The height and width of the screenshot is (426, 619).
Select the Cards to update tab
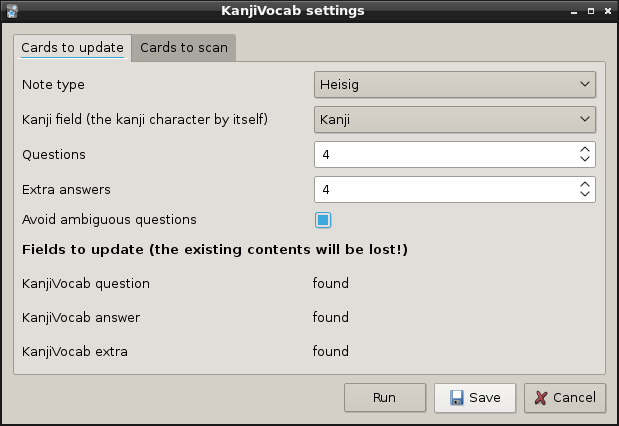point(72,48)
